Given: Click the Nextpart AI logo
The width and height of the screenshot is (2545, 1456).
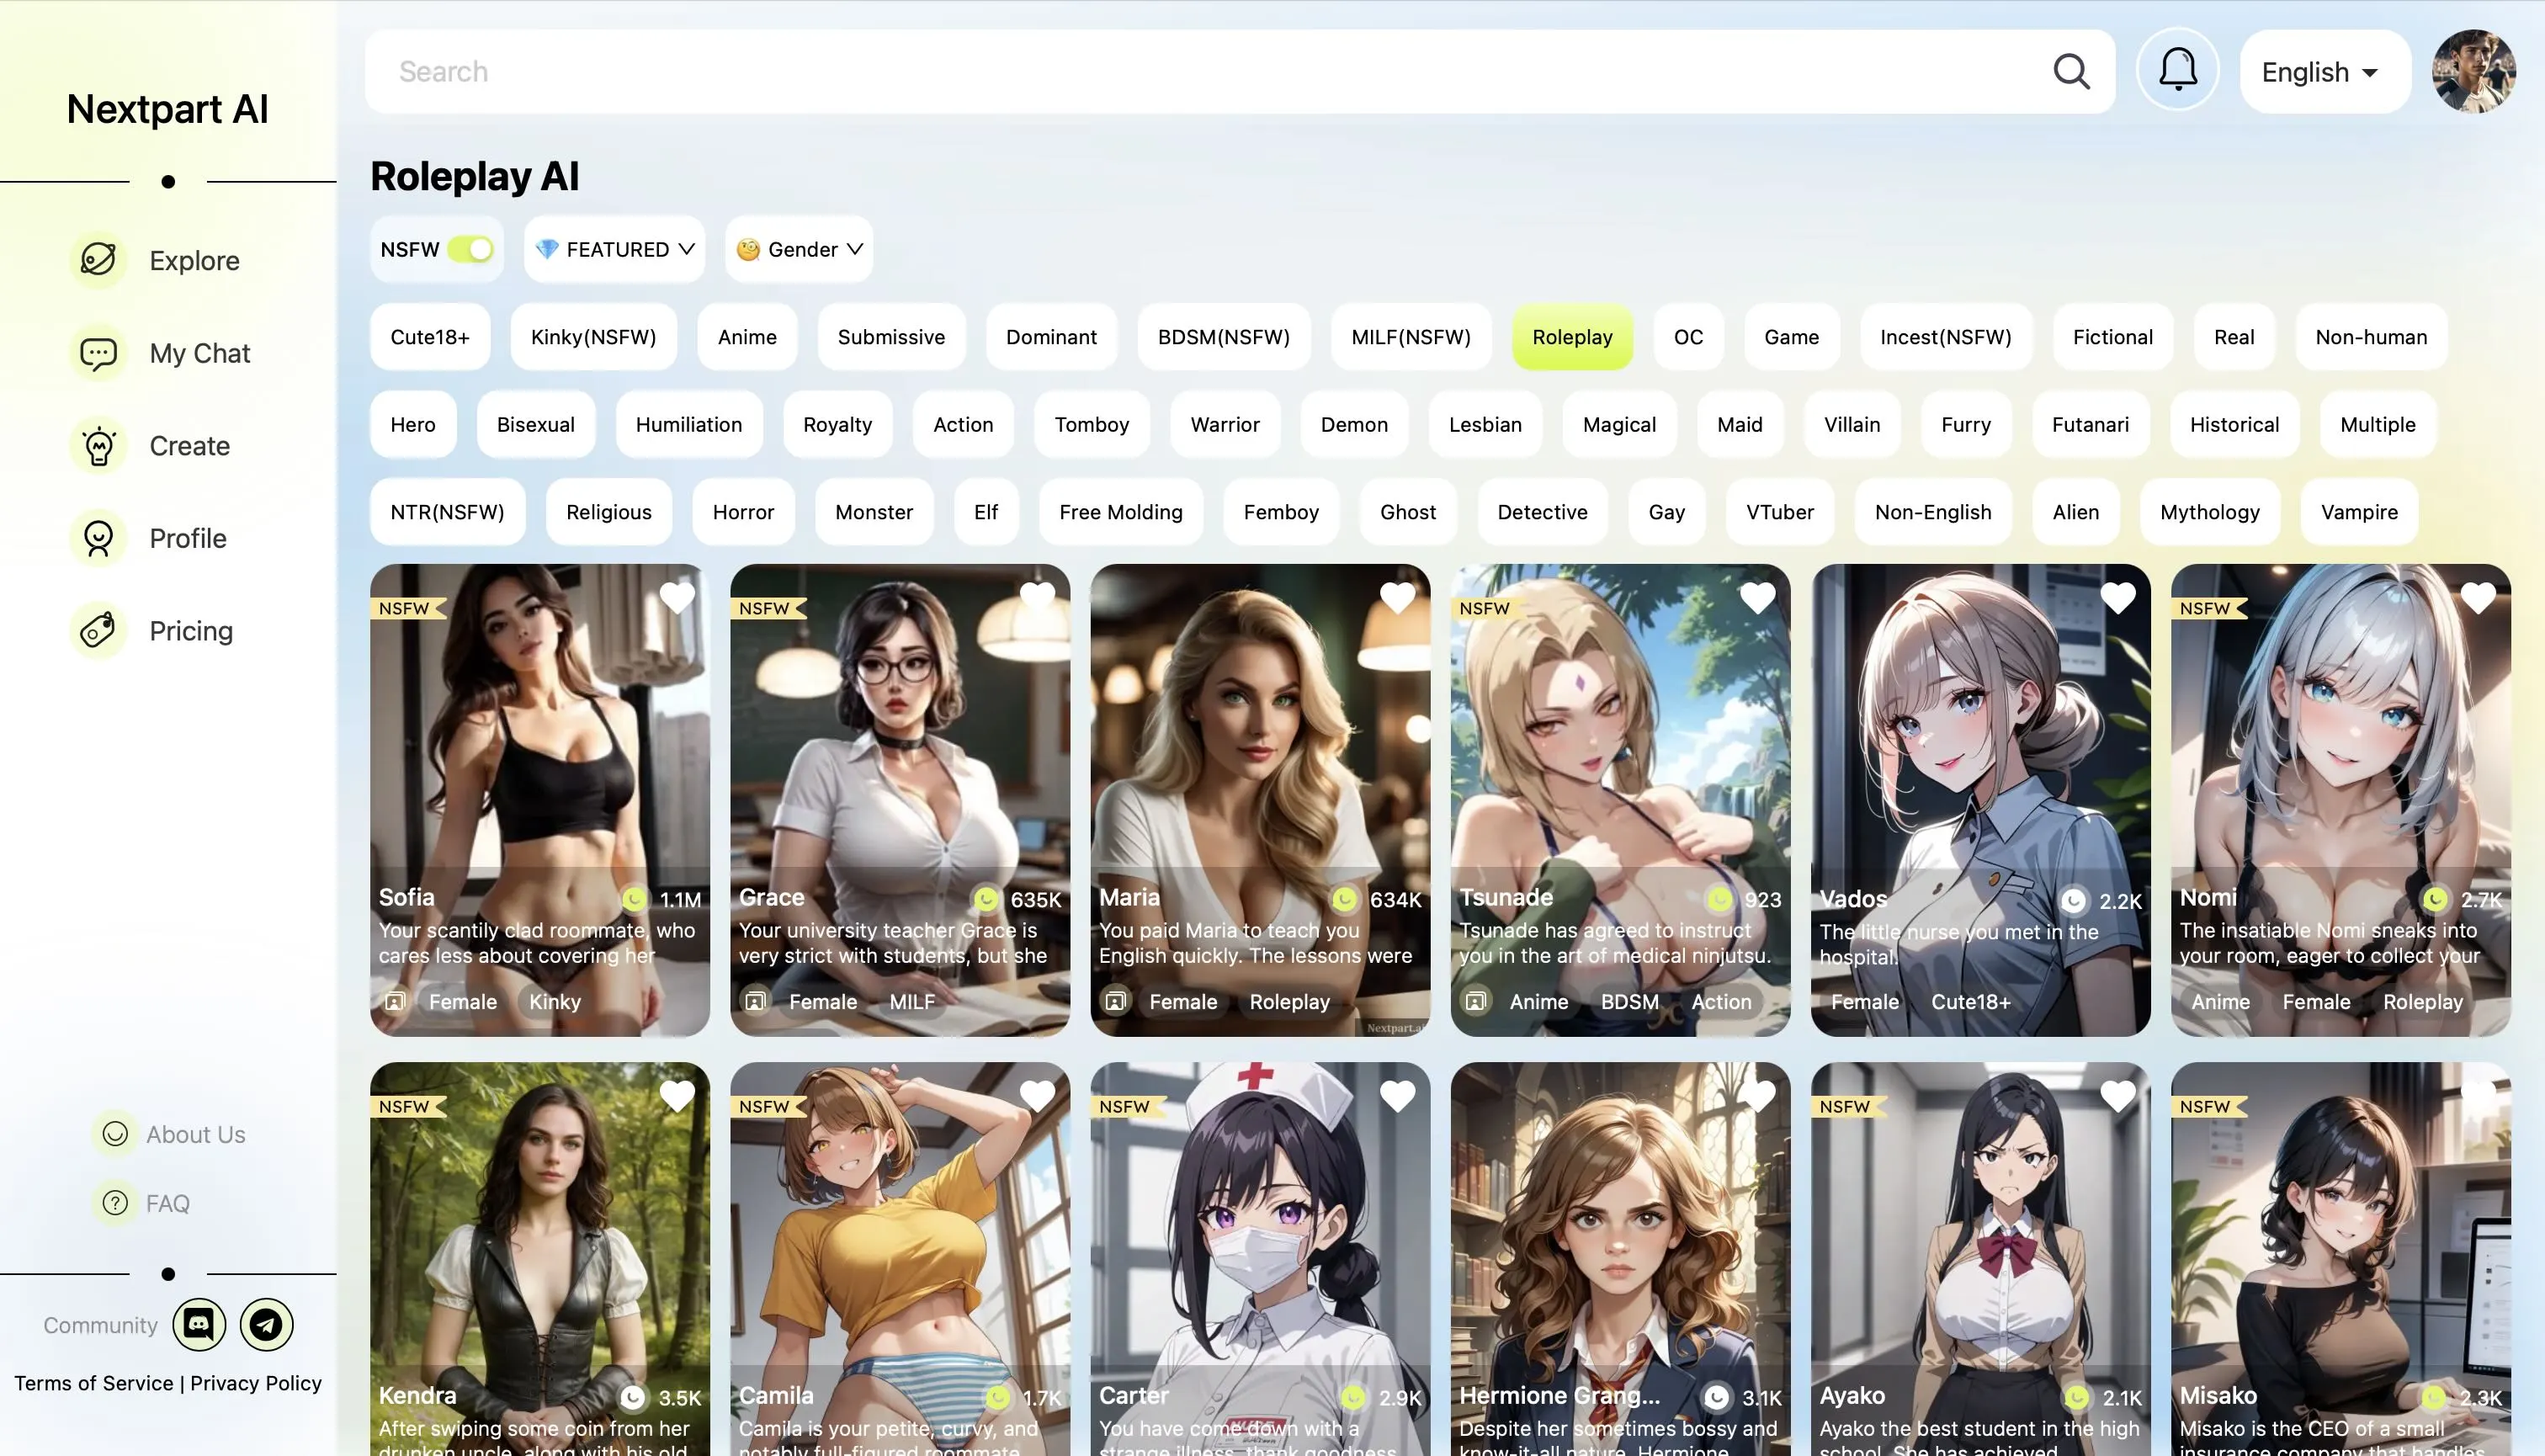Looking at the screenshot, I should click(167, 109).
